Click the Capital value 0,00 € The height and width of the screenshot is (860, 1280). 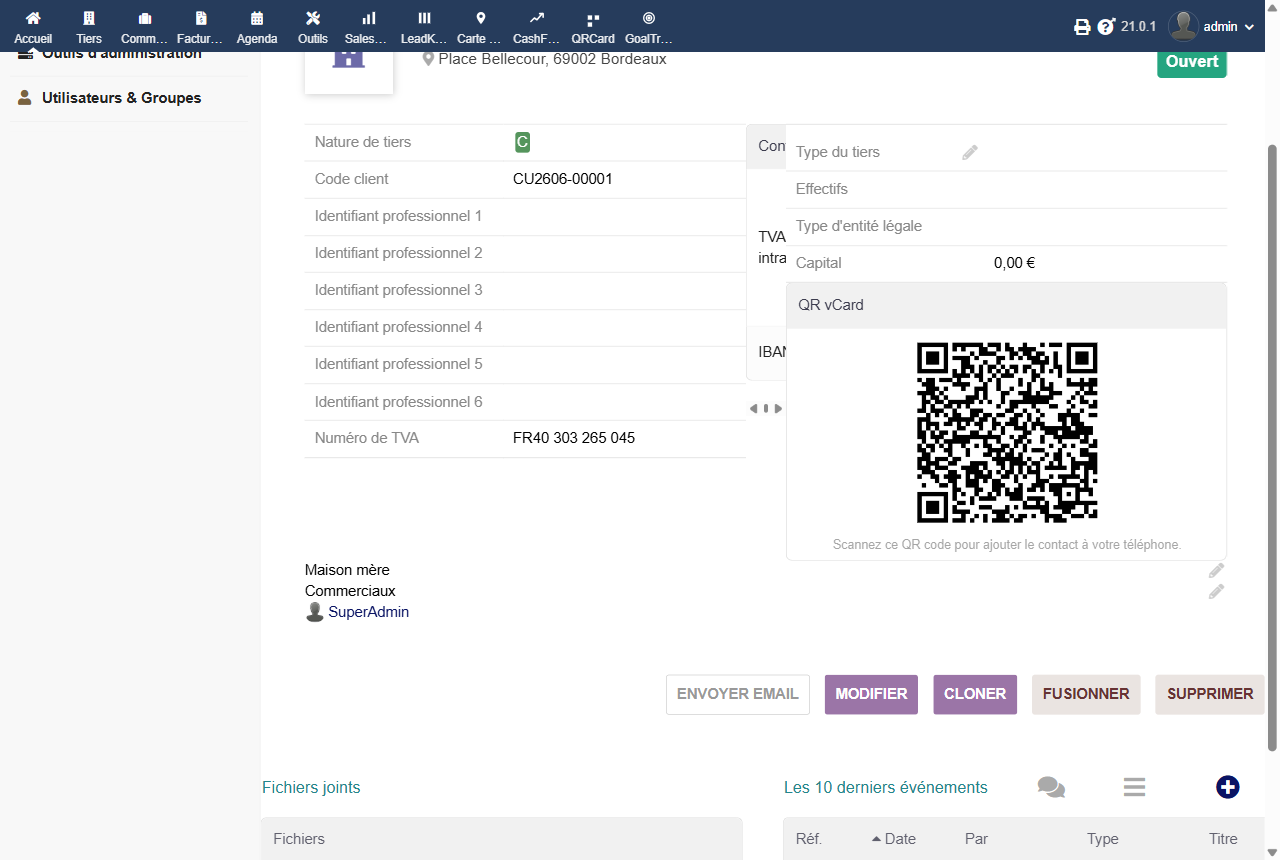click(1014, 263)
